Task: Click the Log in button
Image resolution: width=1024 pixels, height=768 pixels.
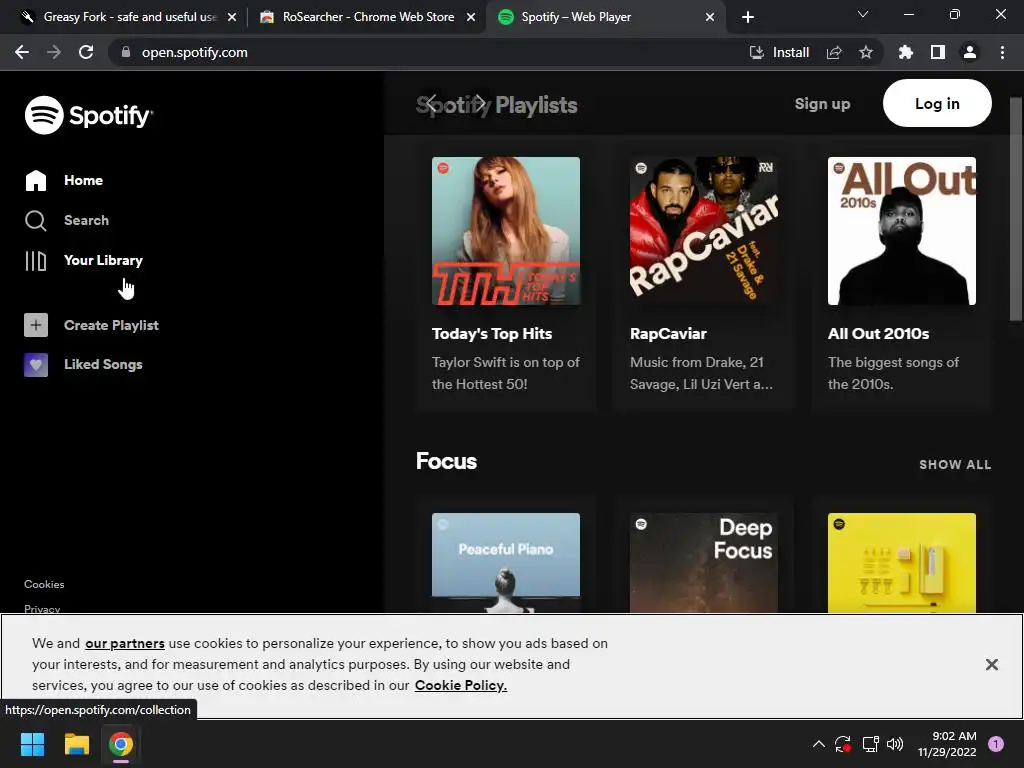Action: tap(937, 103)
